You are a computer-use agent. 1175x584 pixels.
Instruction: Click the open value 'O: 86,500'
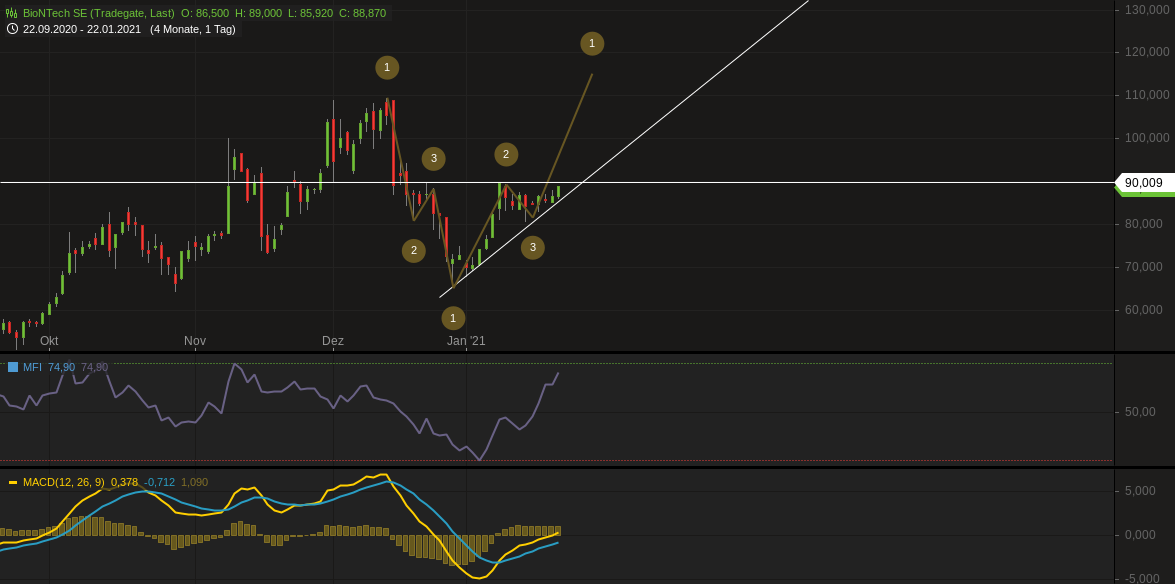coord(205,13)
